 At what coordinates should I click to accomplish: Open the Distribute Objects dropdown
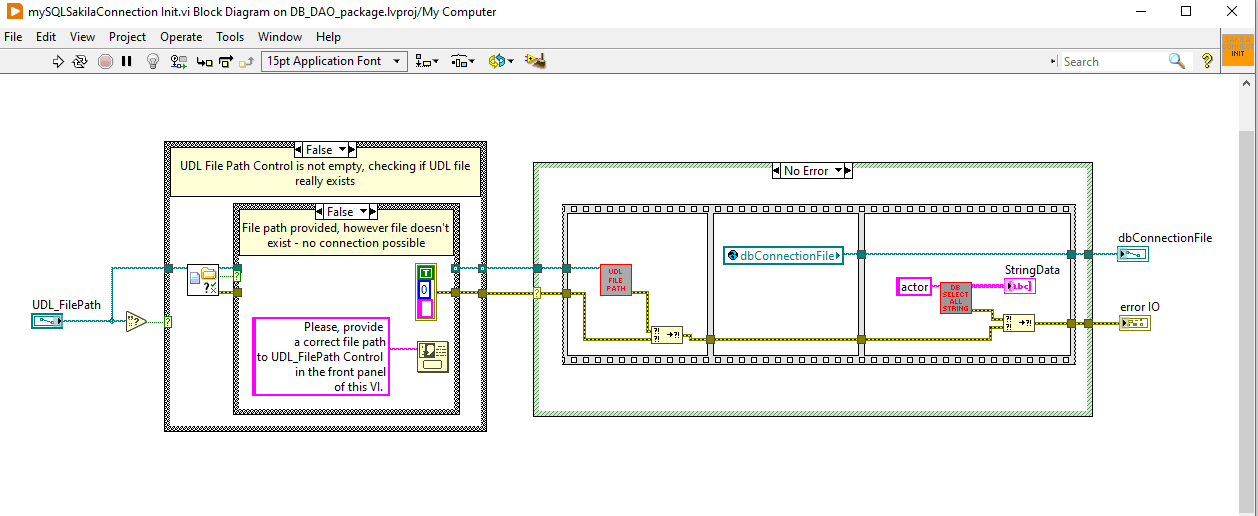pos(463,61)
